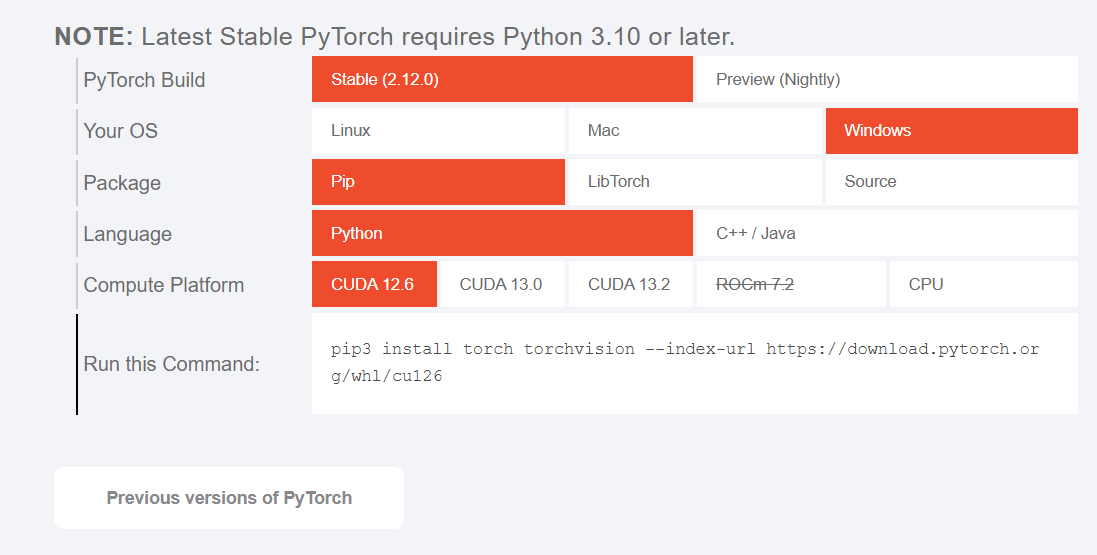Choose the LibTorch package option

695,182
